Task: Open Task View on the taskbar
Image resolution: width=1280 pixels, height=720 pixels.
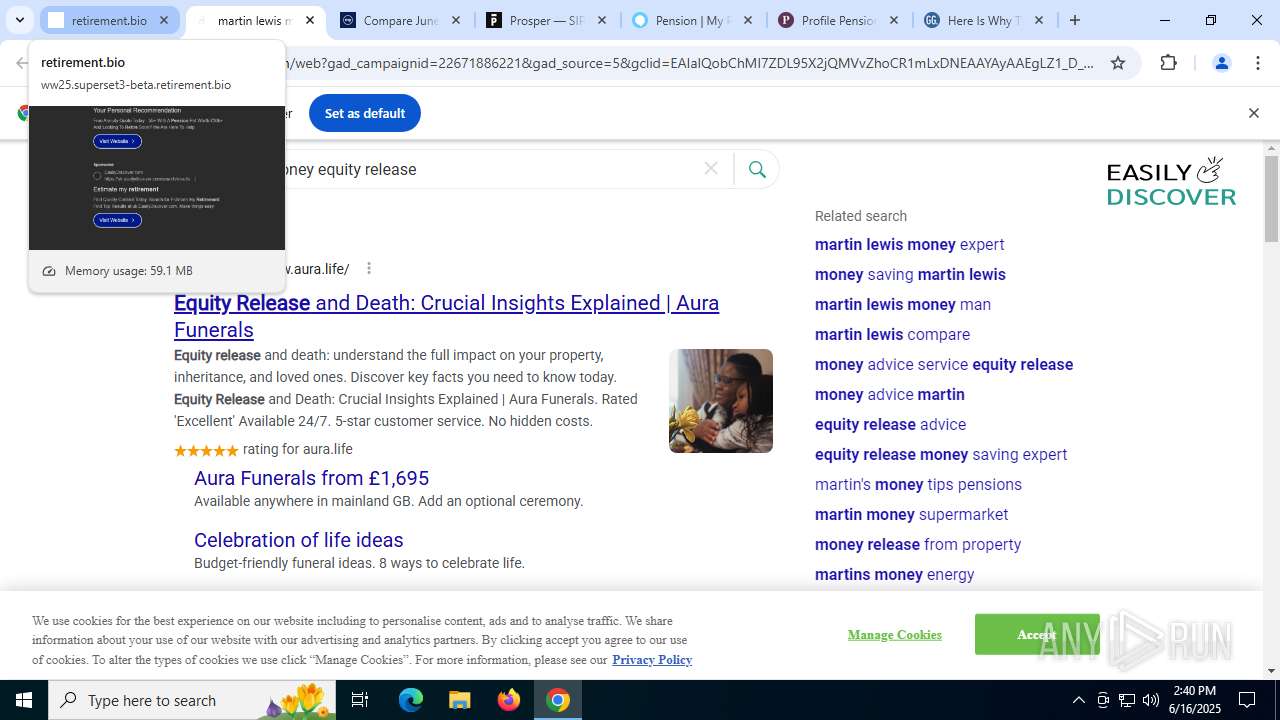Action: click(x=360, y=700)
